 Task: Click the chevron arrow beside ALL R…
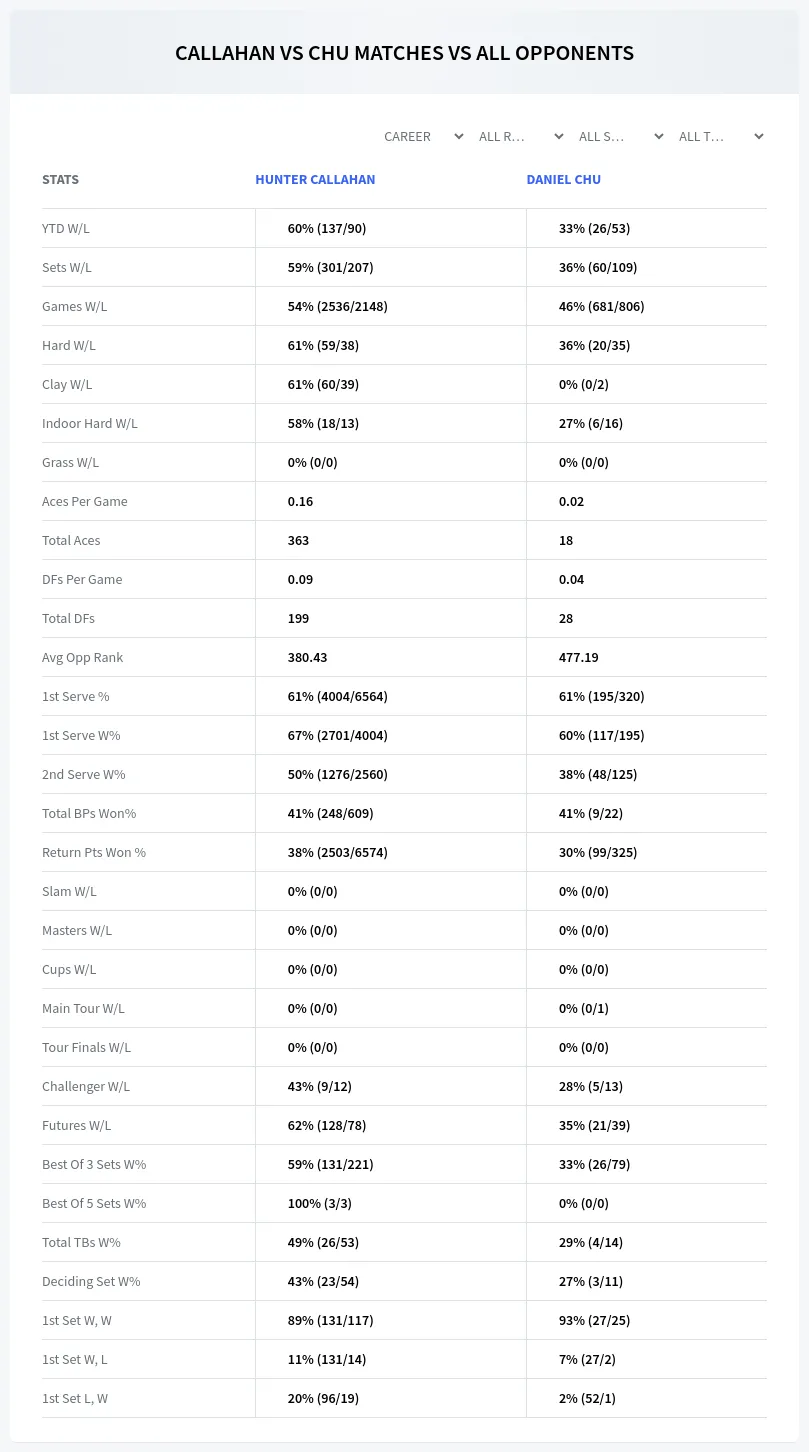559,136
